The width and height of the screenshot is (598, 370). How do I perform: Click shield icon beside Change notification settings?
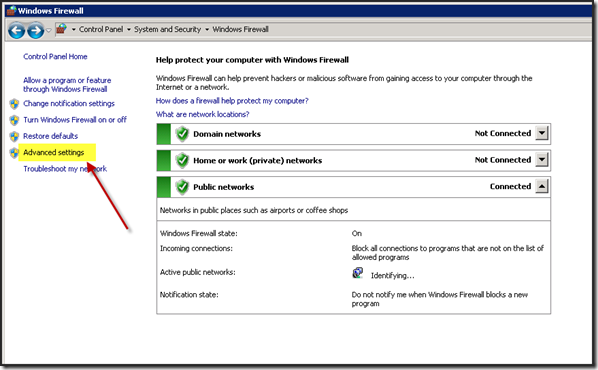coord(14,104)
